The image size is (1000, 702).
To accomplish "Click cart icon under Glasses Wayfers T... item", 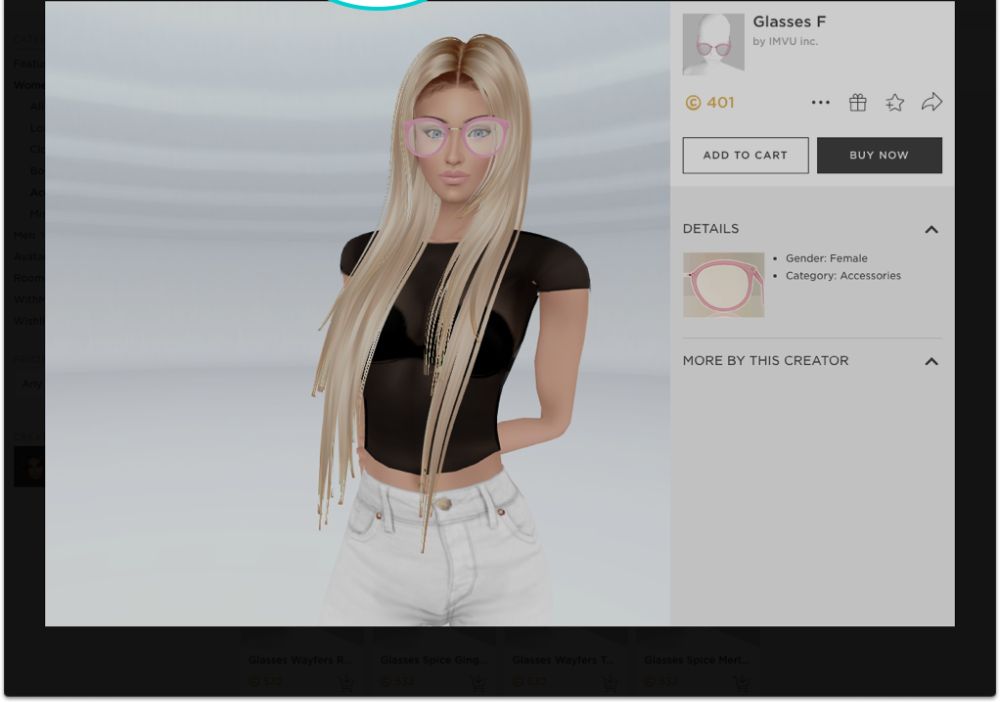I will pyautogui.click(x=609, y=683).
